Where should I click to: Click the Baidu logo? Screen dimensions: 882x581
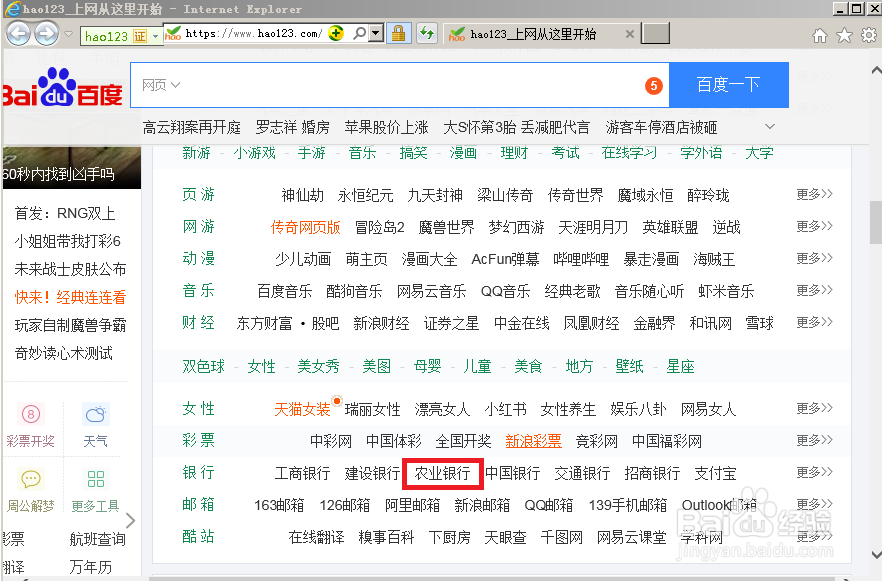[x=62, y=87]
